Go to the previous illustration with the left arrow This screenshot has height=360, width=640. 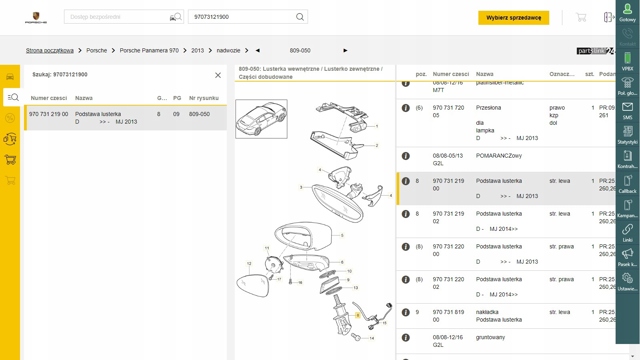[258, 51]
